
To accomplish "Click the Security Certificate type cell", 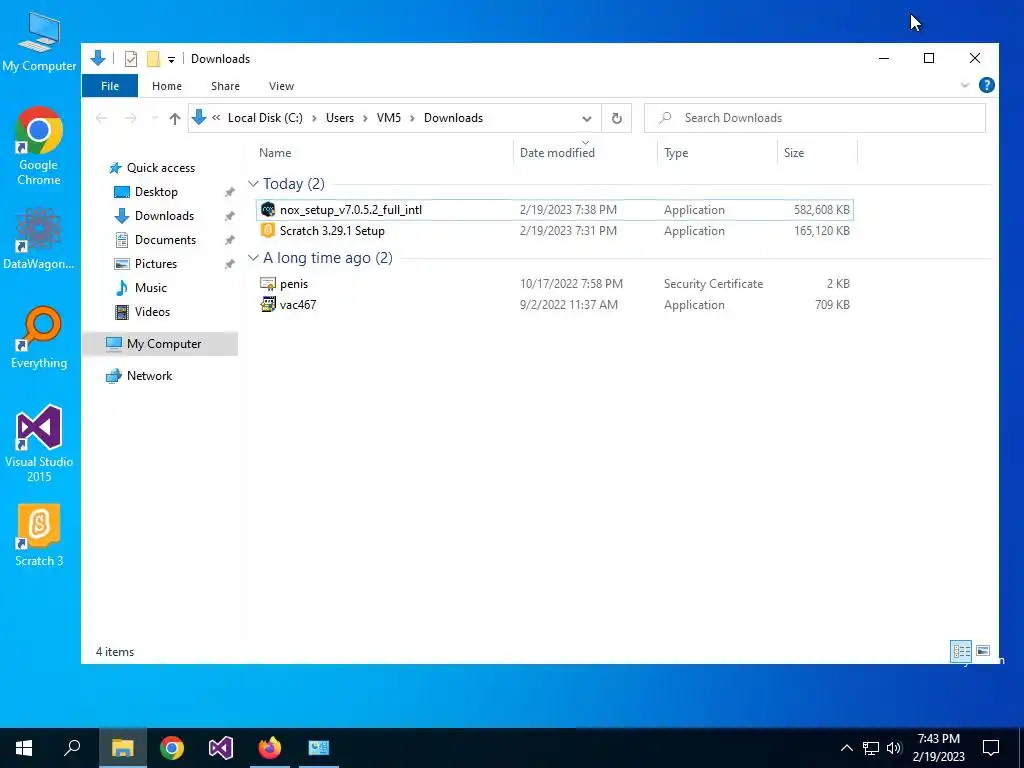I will [x=713, y=283].
